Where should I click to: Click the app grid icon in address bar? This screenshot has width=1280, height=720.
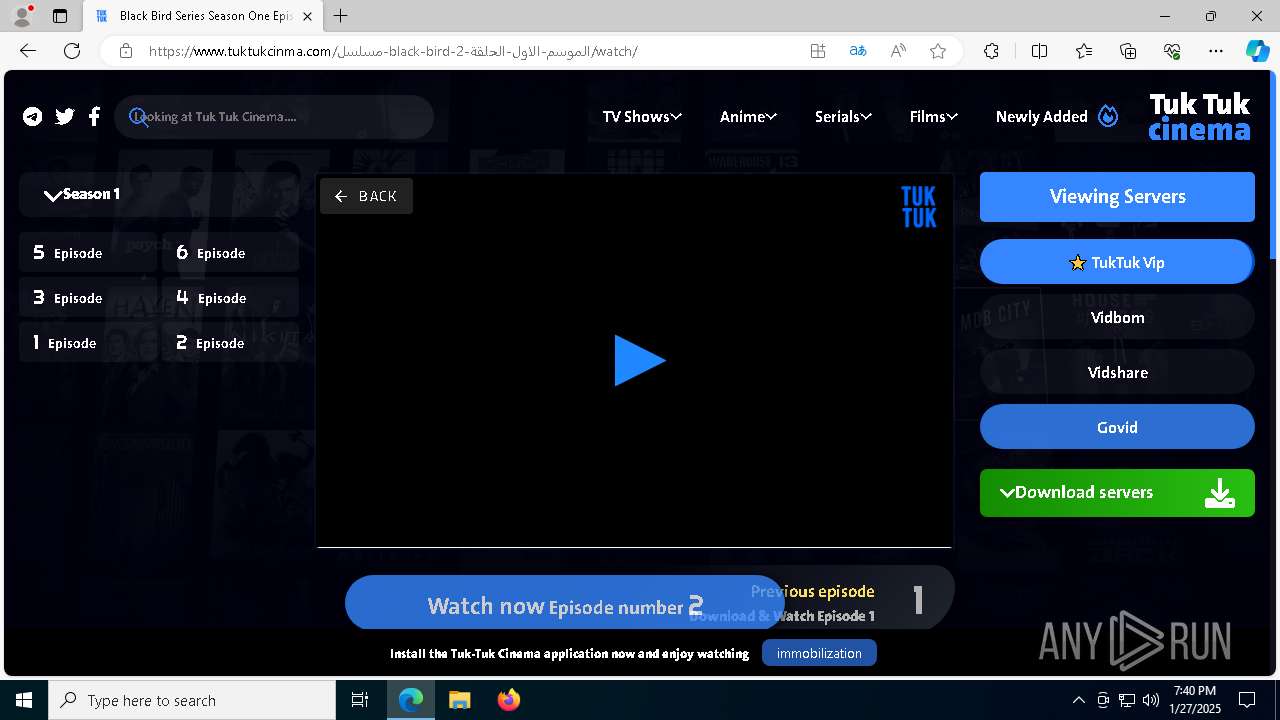click(818, 51)
